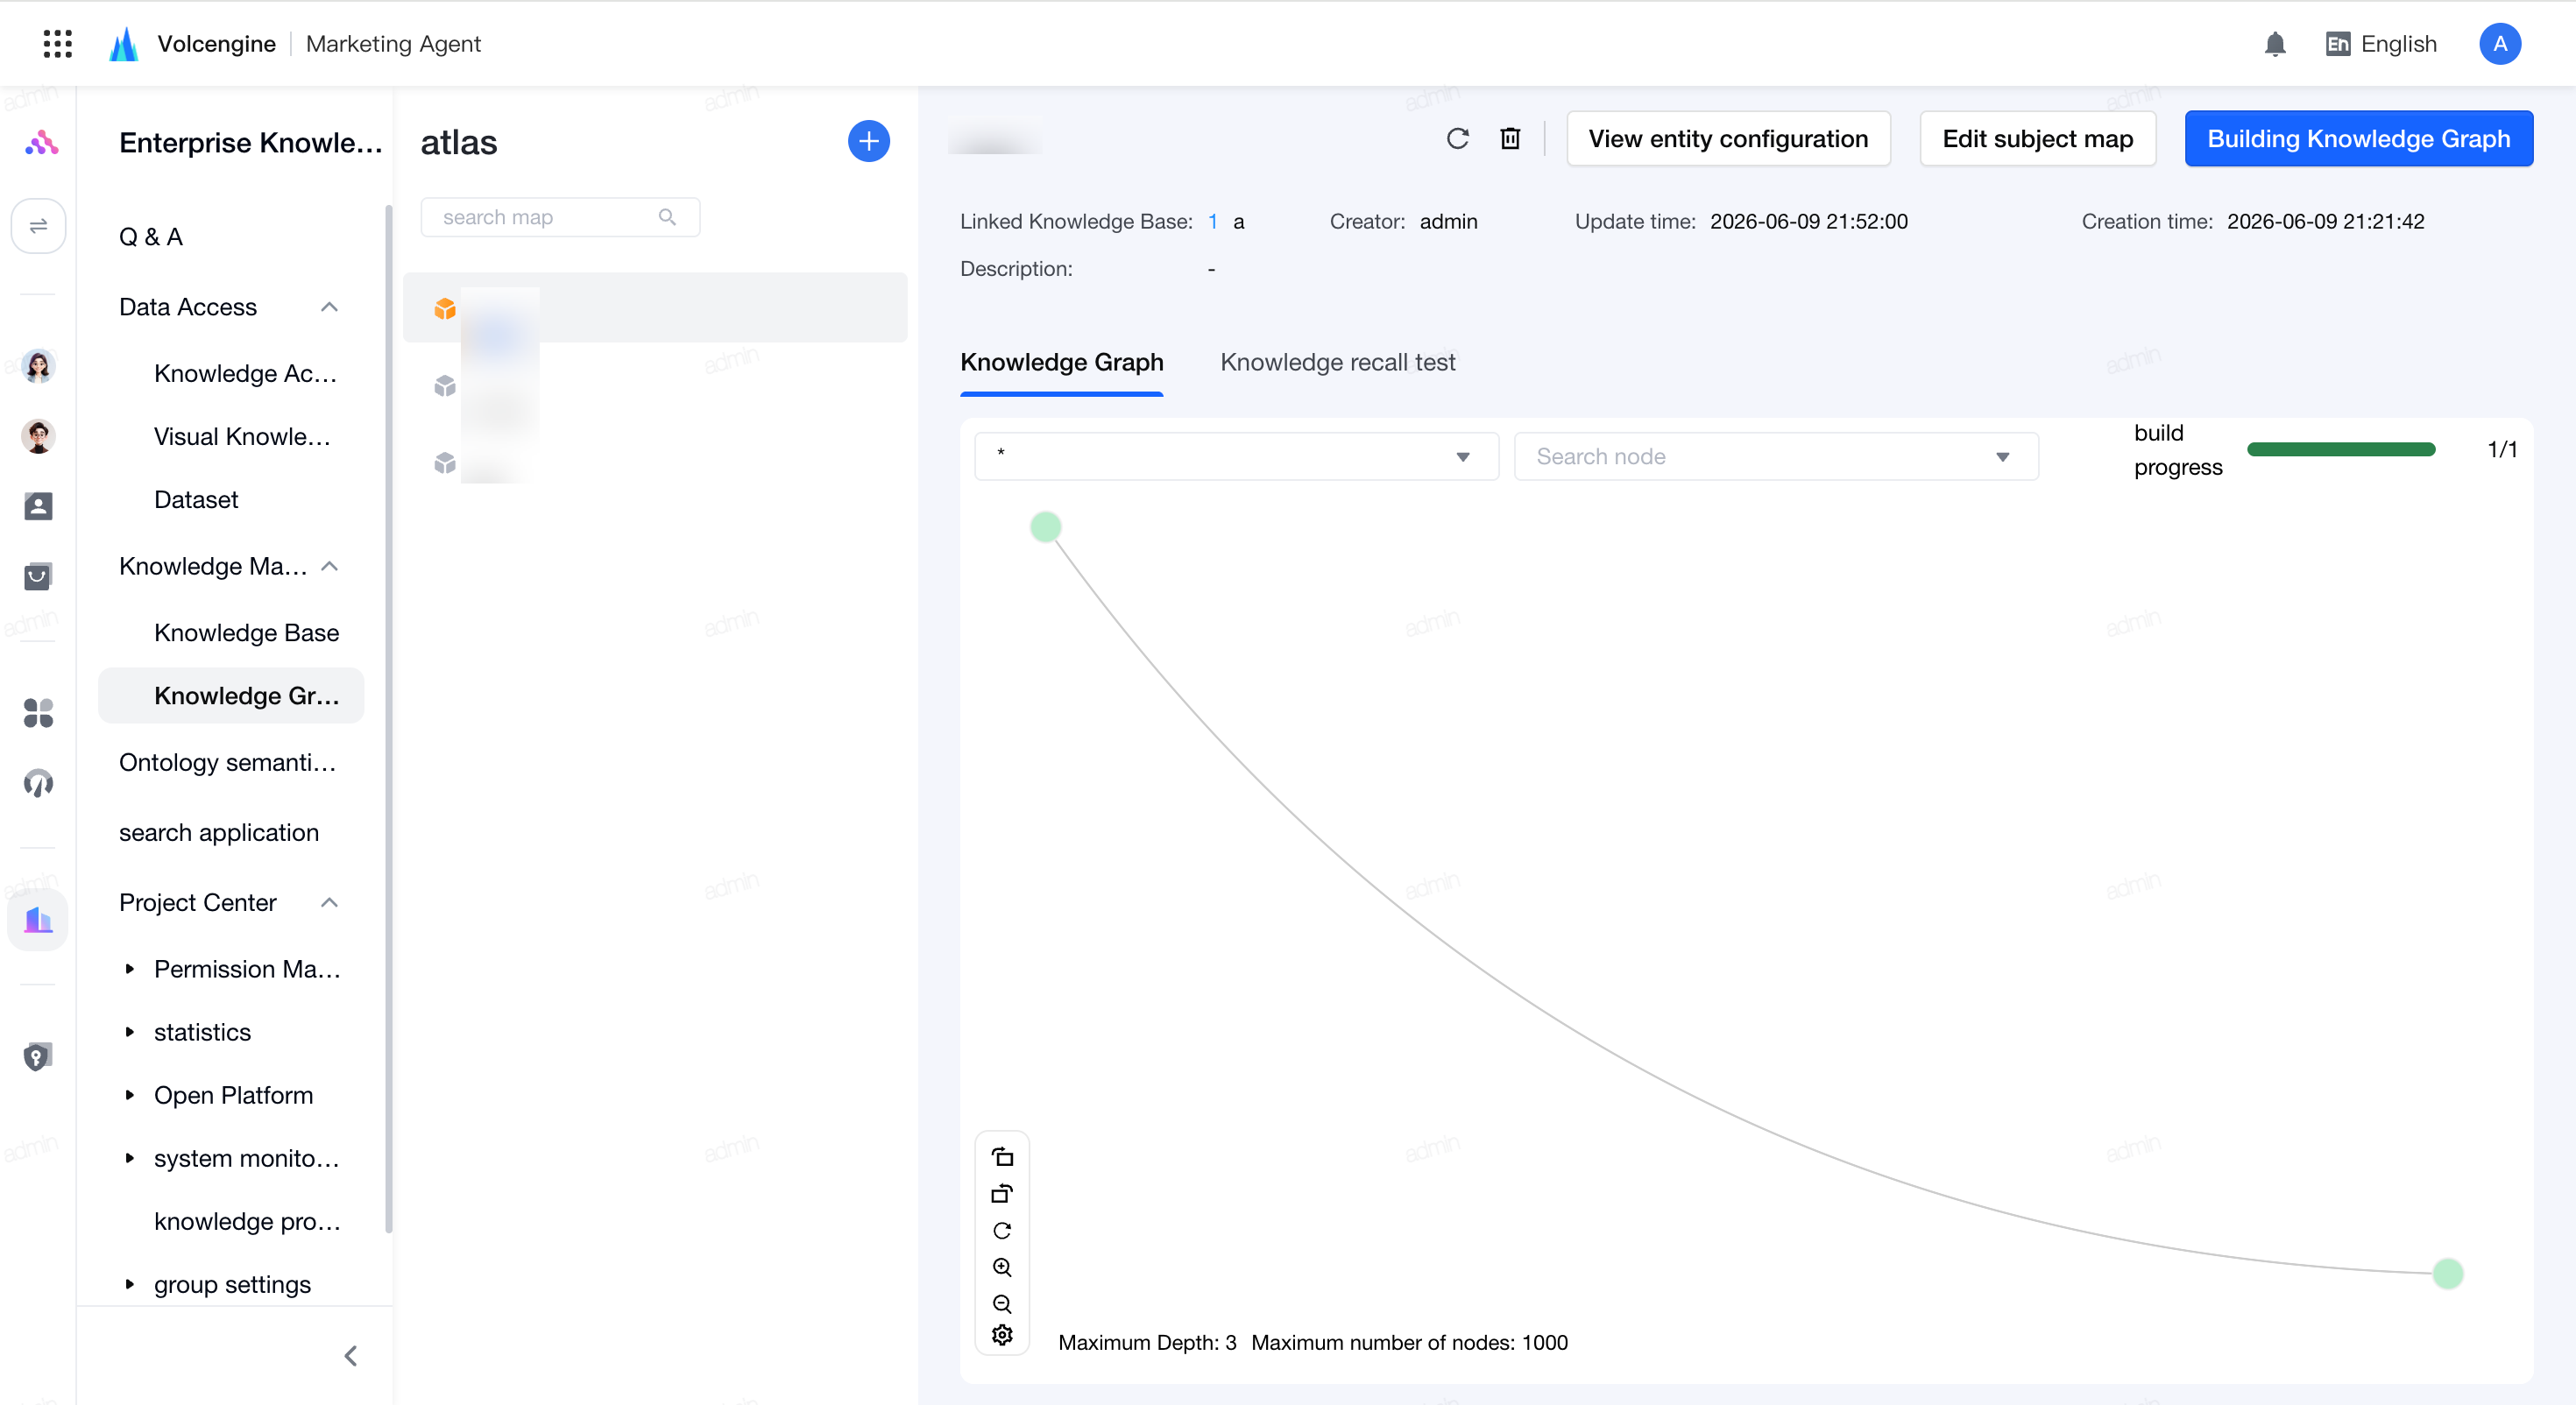
Task: Open graph canvas settings gear
Action: tap(1002, 1335)
